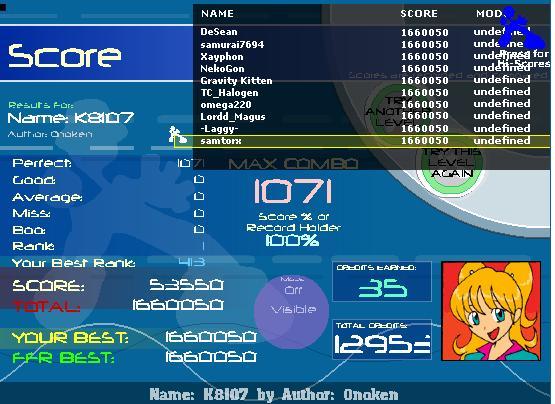The image size is (555, 404).
Task: Click the blue dancer icon for Hi-Scores
Action: coord(523,28)
